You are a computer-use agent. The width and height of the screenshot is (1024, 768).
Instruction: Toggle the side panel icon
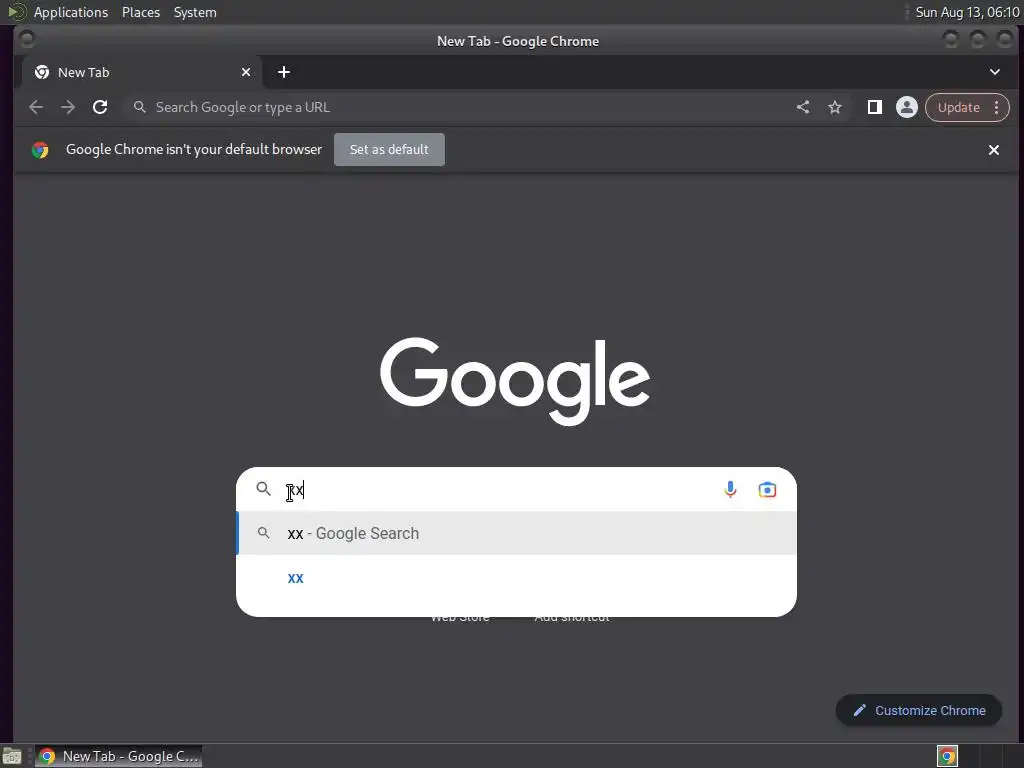874,107
